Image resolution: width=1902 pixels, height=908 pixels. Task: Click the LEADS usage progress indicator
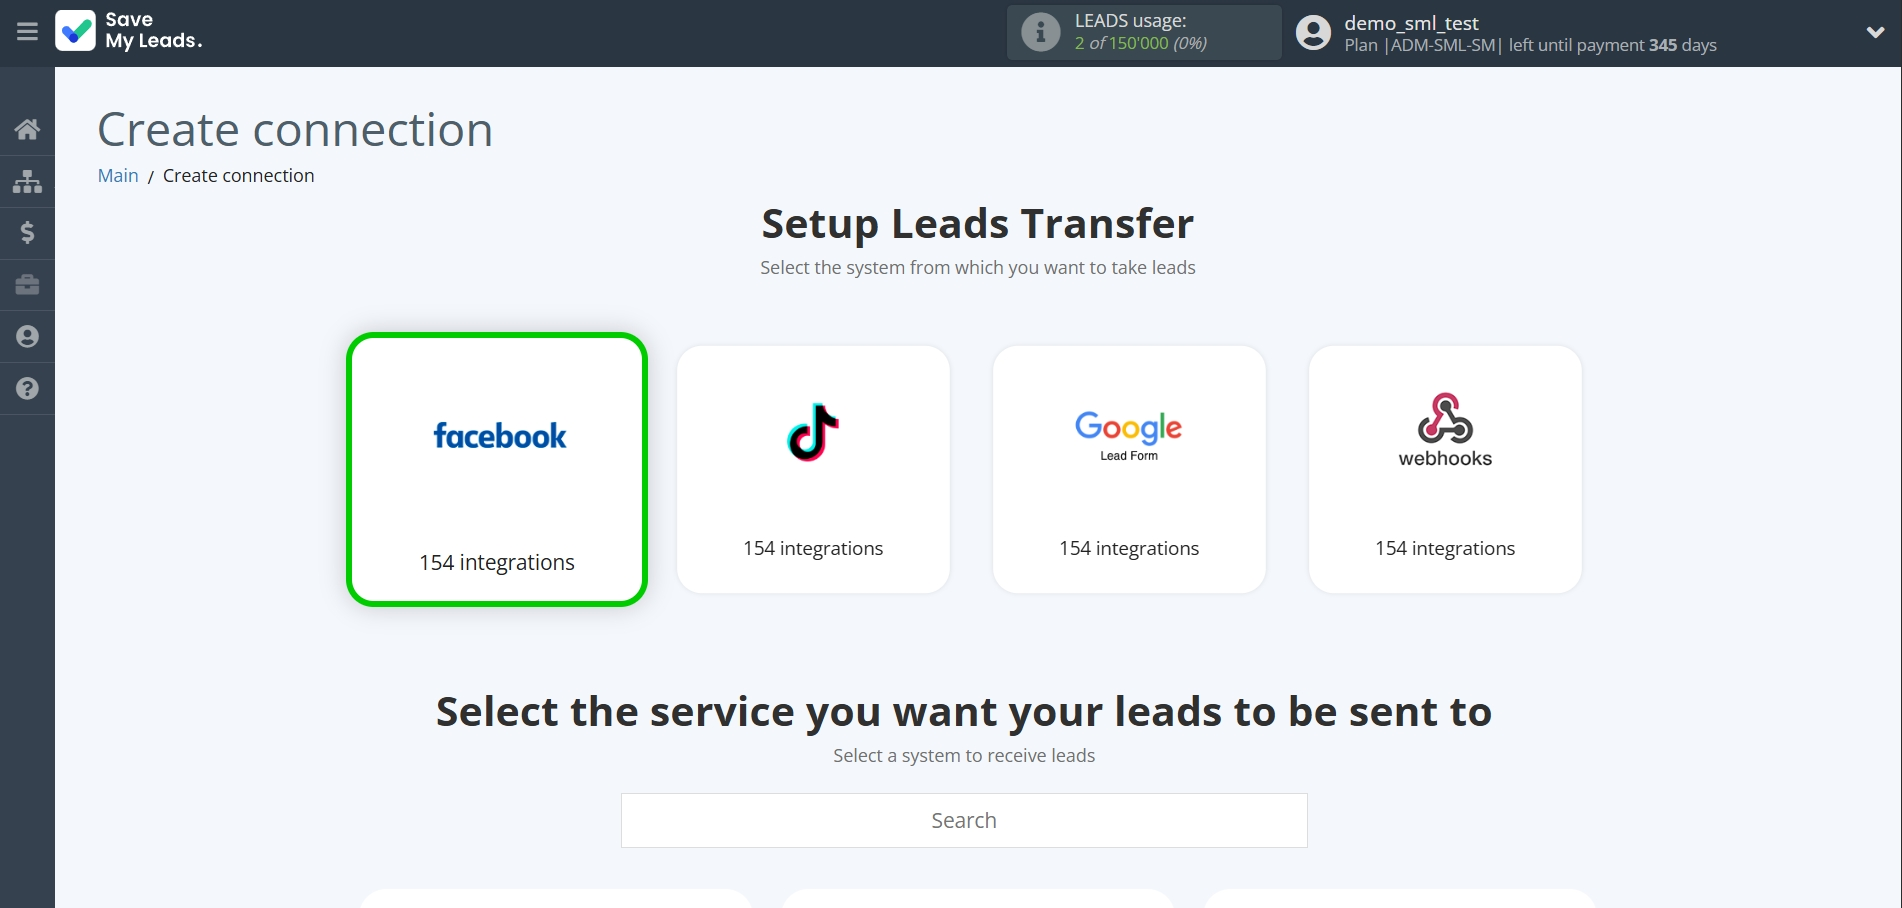tap(1140, 43)
